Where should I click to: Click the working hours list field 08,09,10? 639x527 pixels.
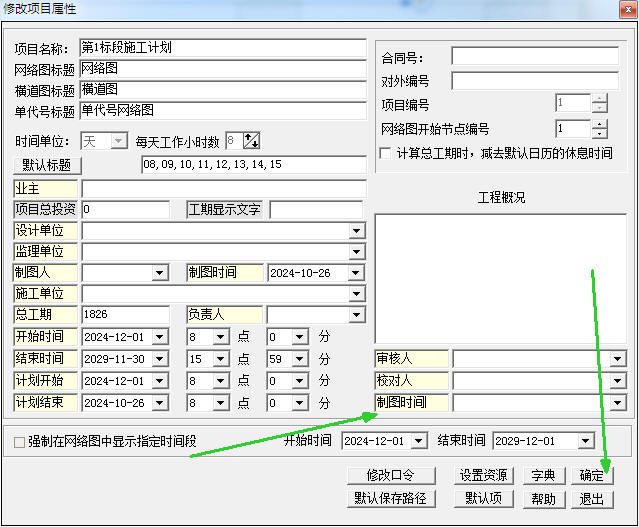[x=253, y=165]
